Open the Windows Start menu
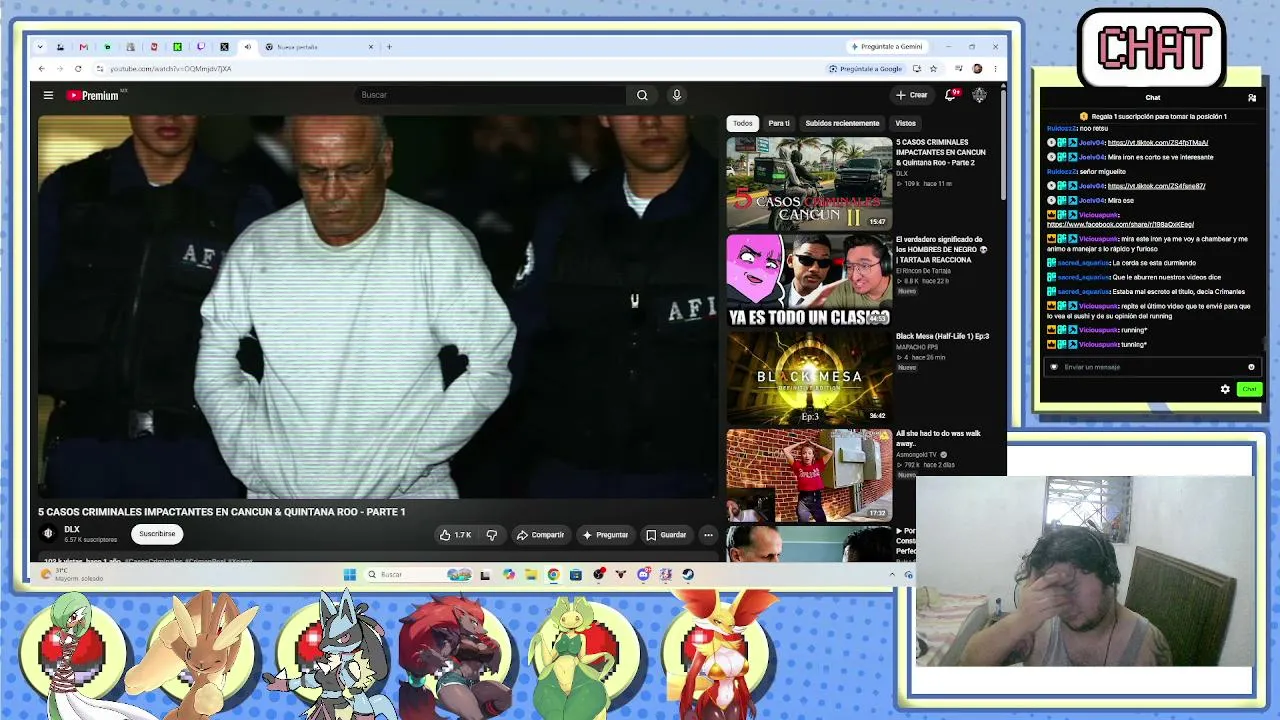The height and width of the screenshot is (720, 1280). click(349, 575)
